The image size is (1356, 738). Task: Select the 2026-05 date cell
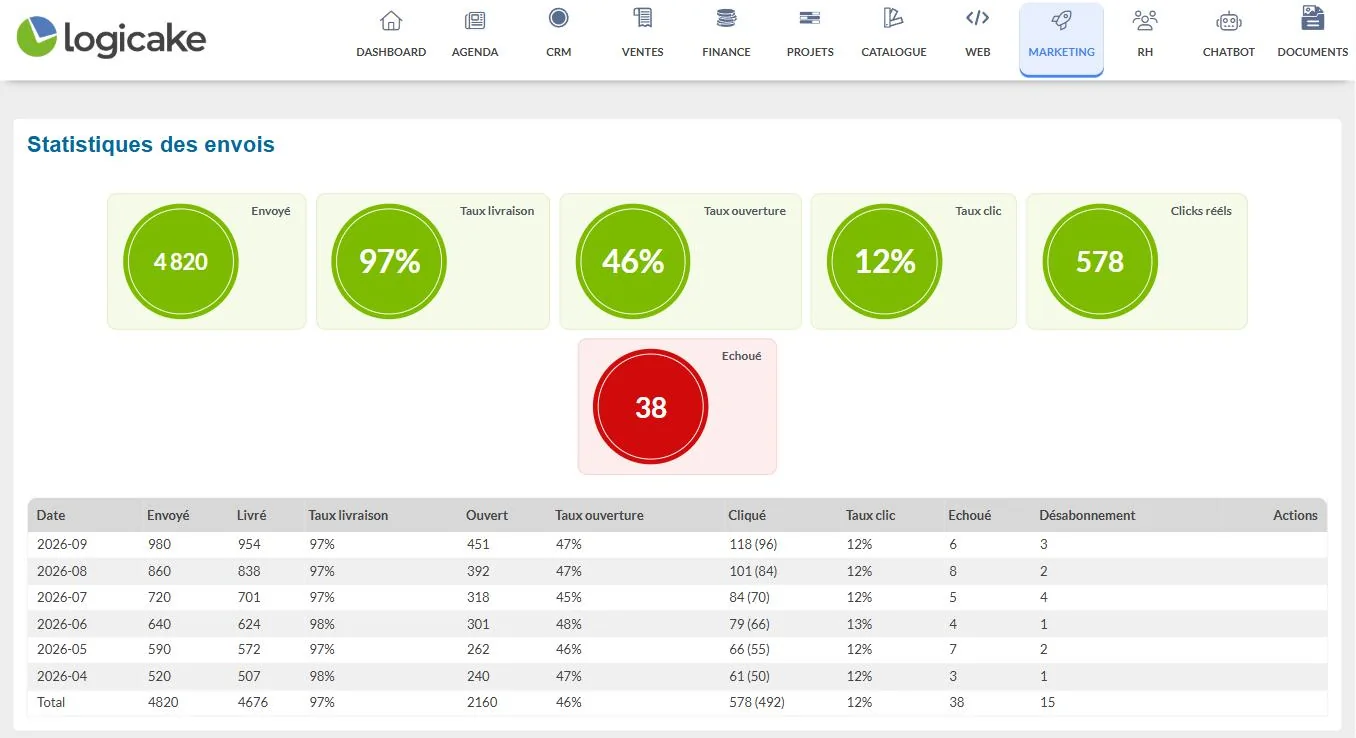[62, 650]
